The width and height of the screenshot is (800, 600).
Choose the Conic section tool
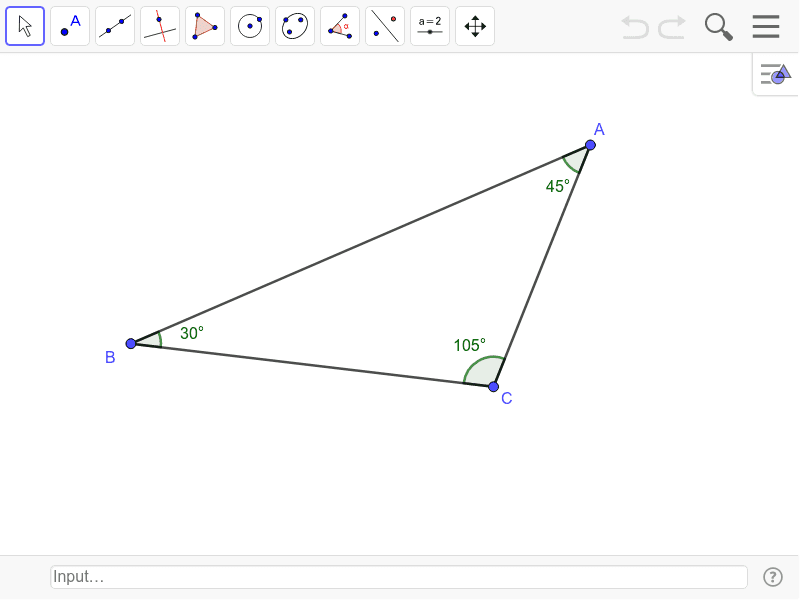pyautogui.click(x=295, y=25)
